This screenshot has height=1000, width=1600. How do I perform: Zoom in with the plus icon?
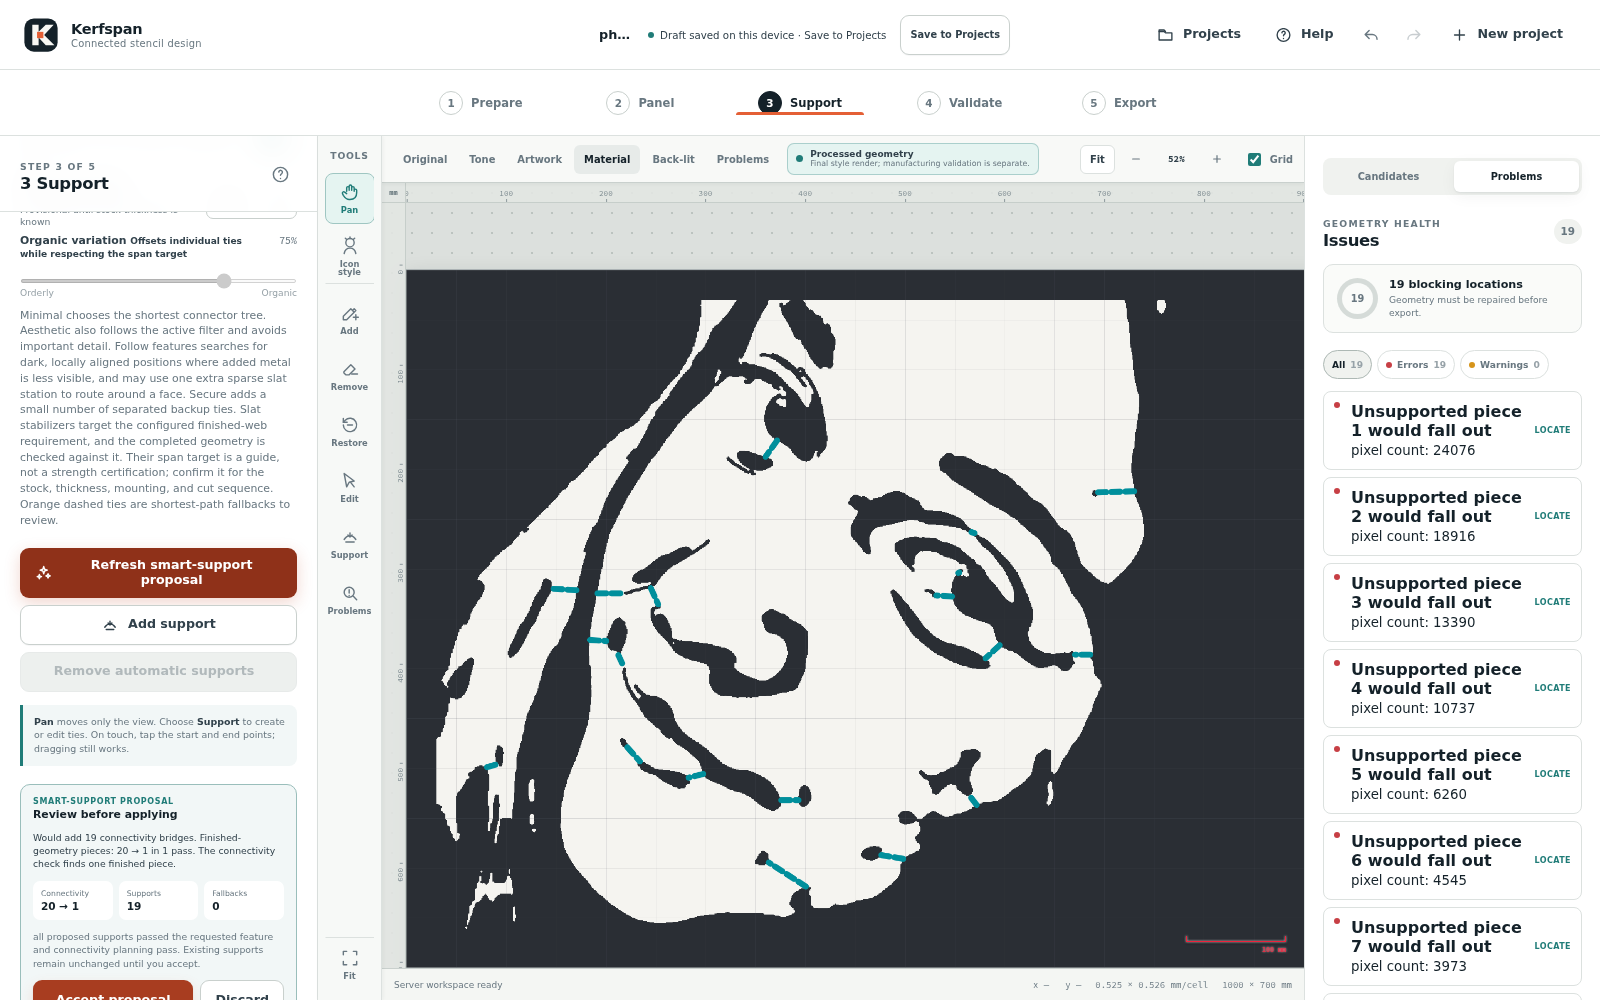1217,159
